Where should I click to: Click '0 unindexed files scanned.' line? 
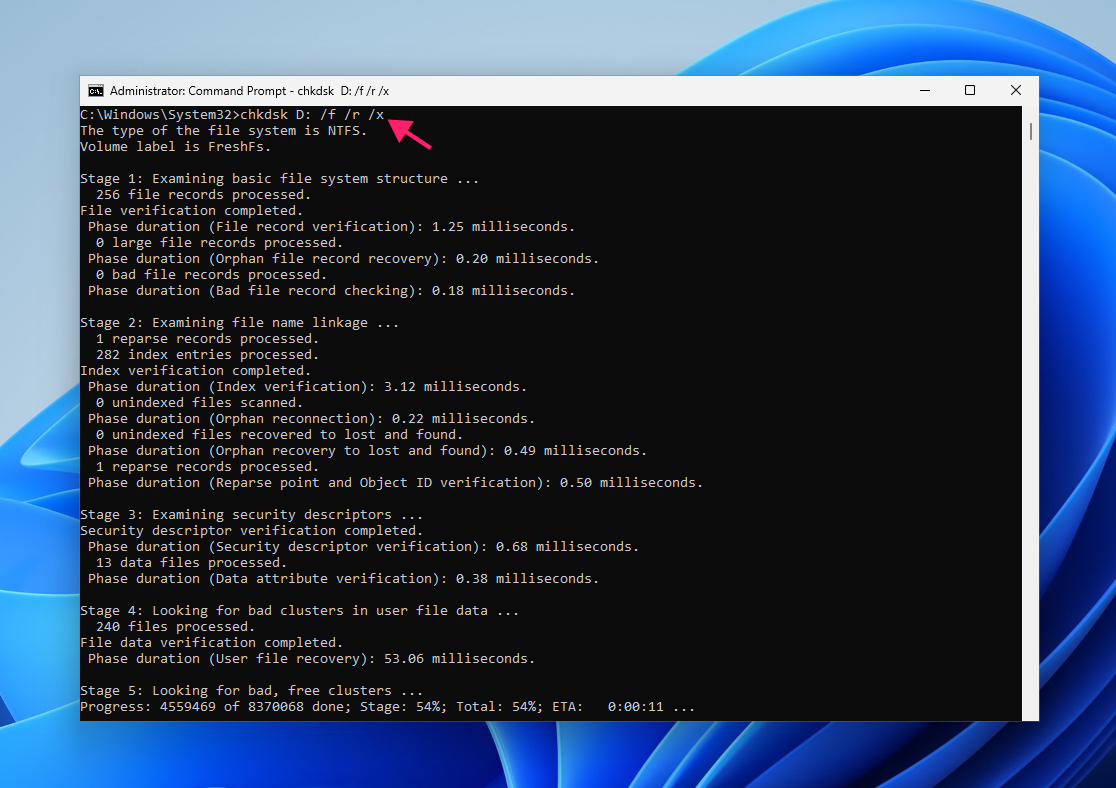tap(199, 403)
